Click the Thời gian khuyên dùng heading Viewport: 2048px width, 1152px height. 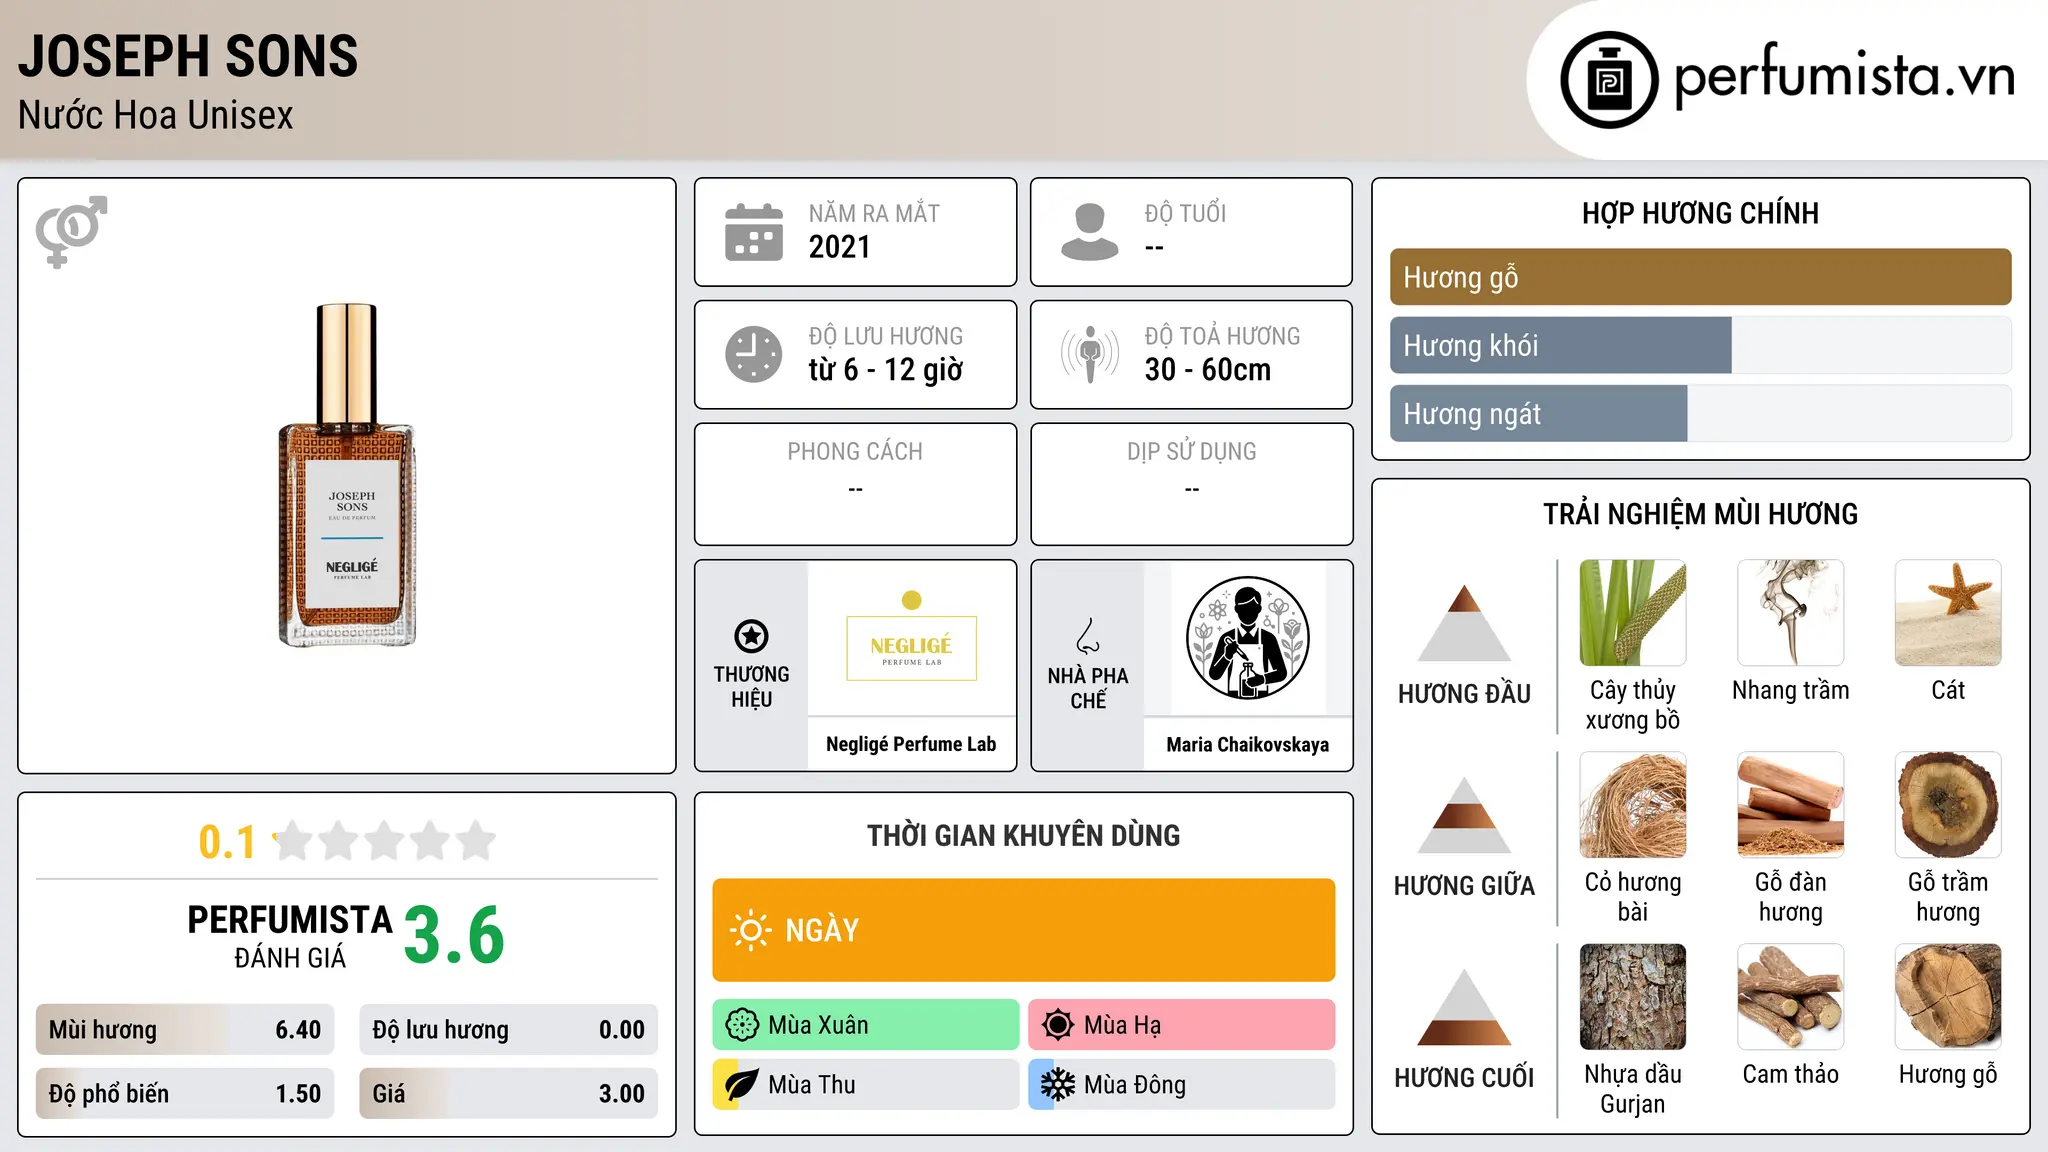1023,835
